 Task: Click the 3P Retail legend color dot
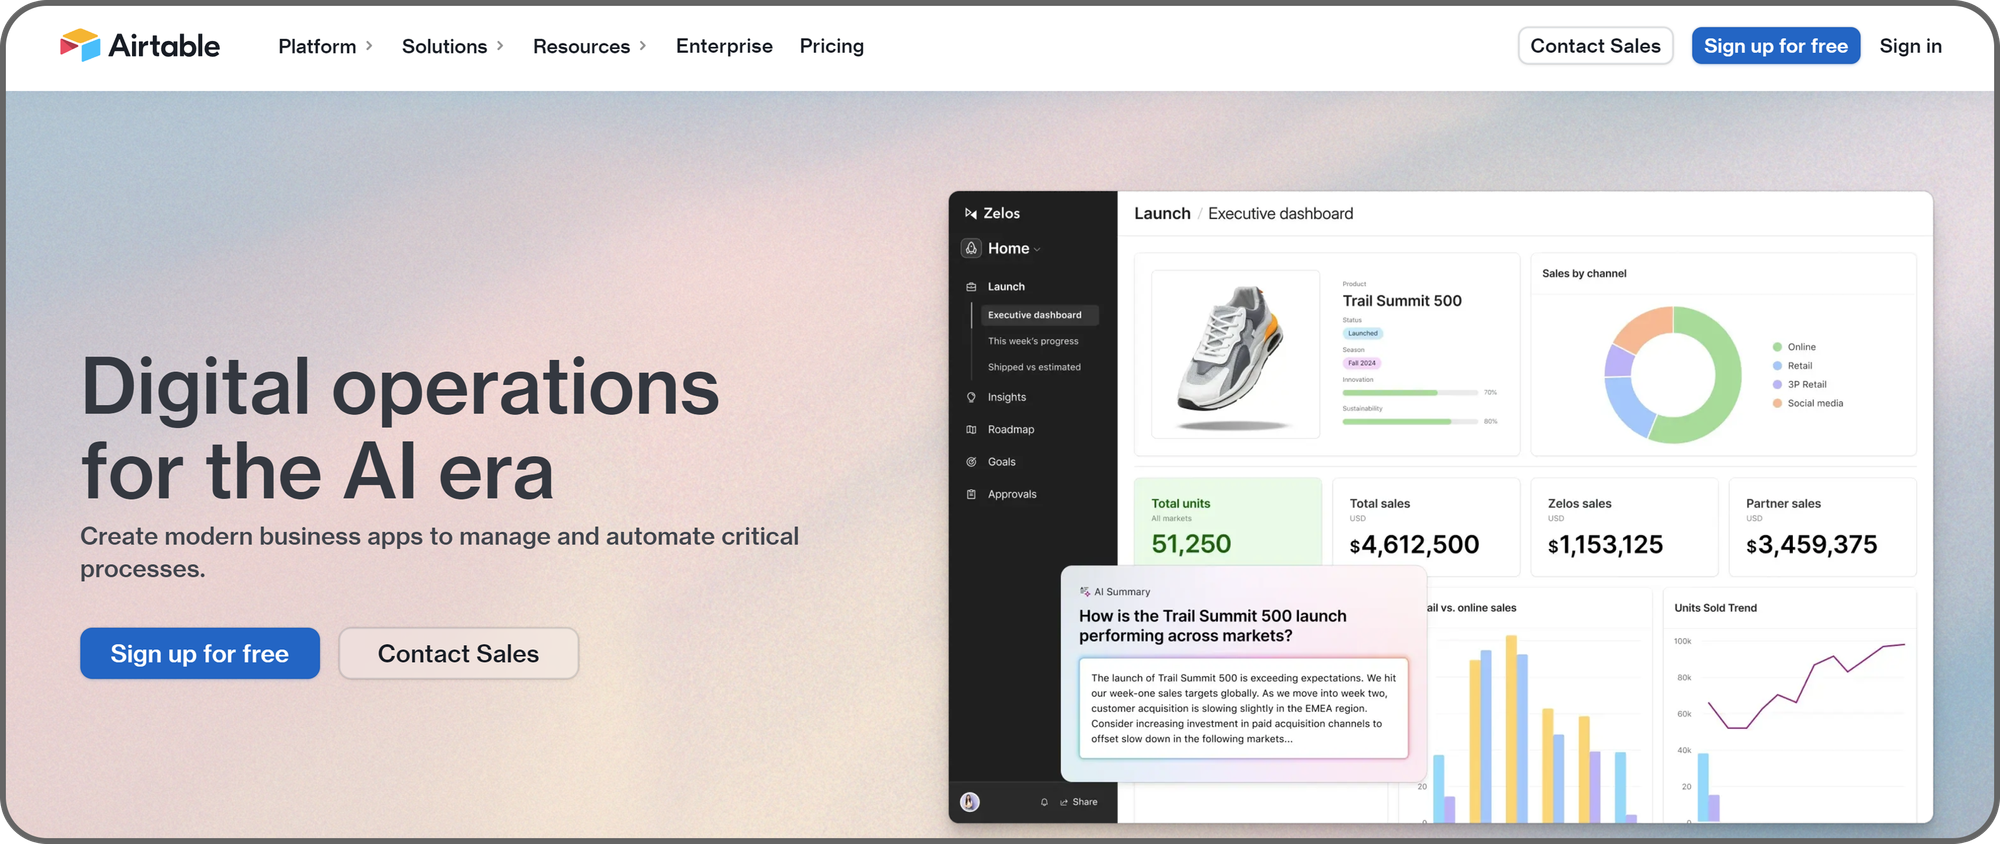pyautogui.click(x=1777, y=384)
